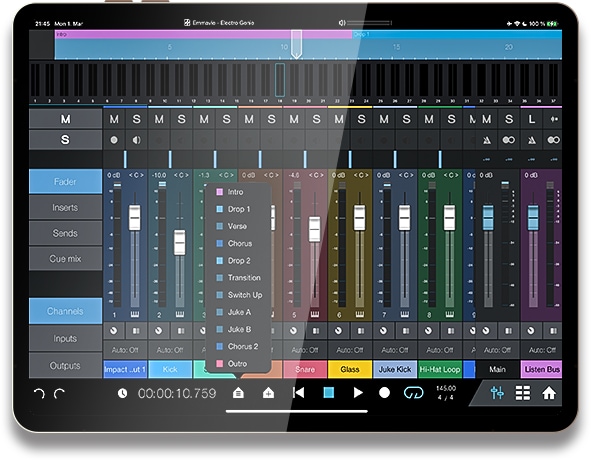Start playback with the play button
Screen dimensions: 591x460
358,393
